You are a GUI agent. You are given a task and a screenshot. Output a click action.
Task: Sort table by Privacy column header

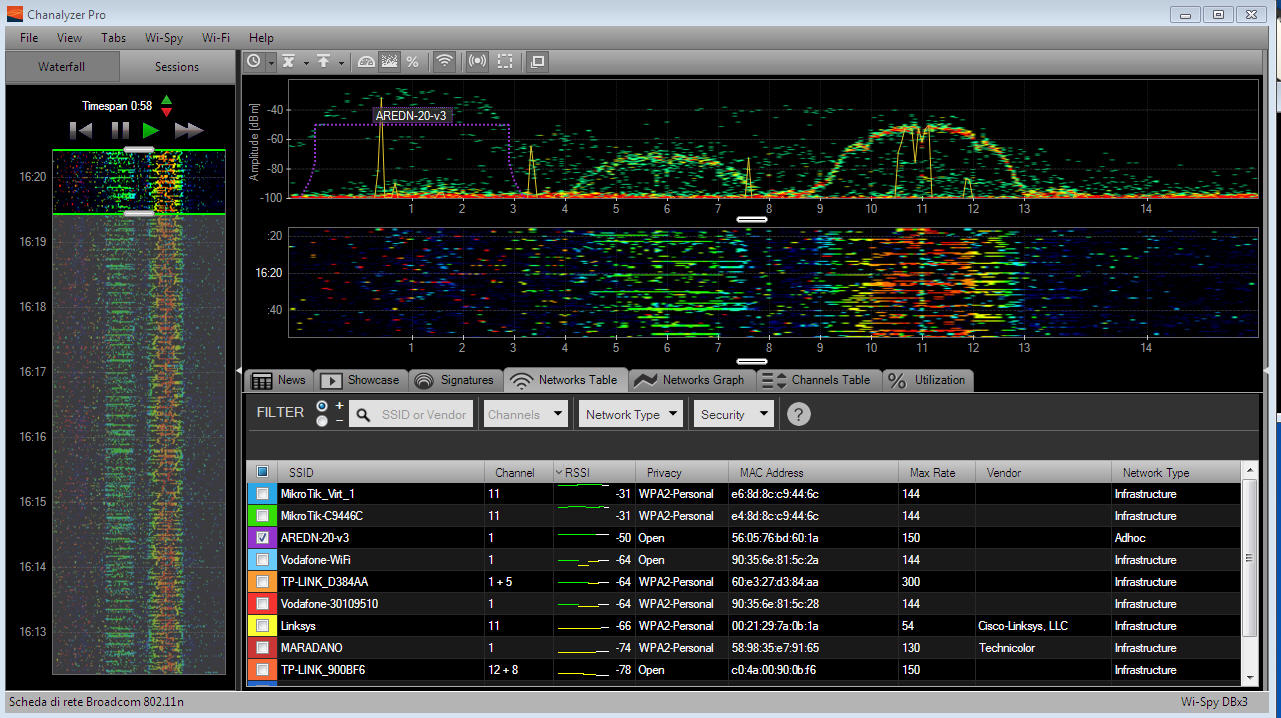pyautogui.click(x=682, y=472)
